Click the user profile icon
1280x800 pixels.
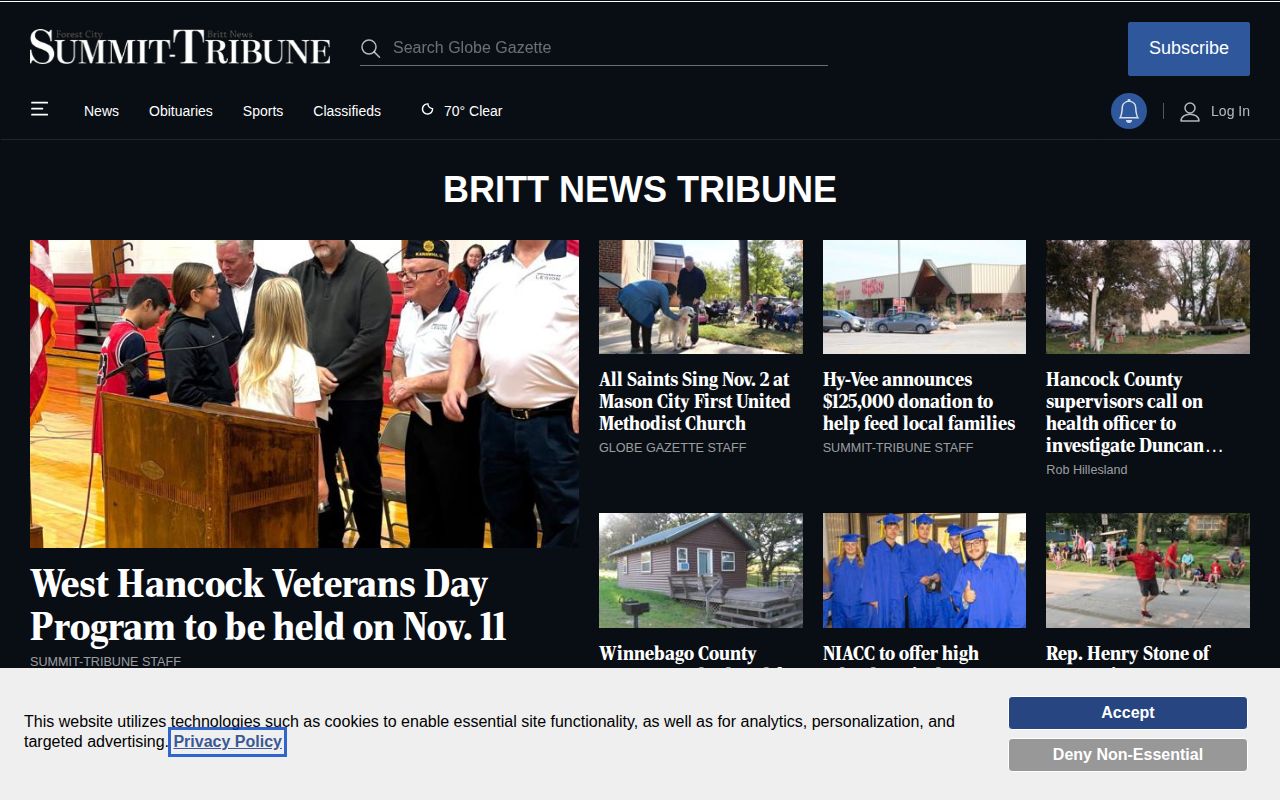(1189, 111)
